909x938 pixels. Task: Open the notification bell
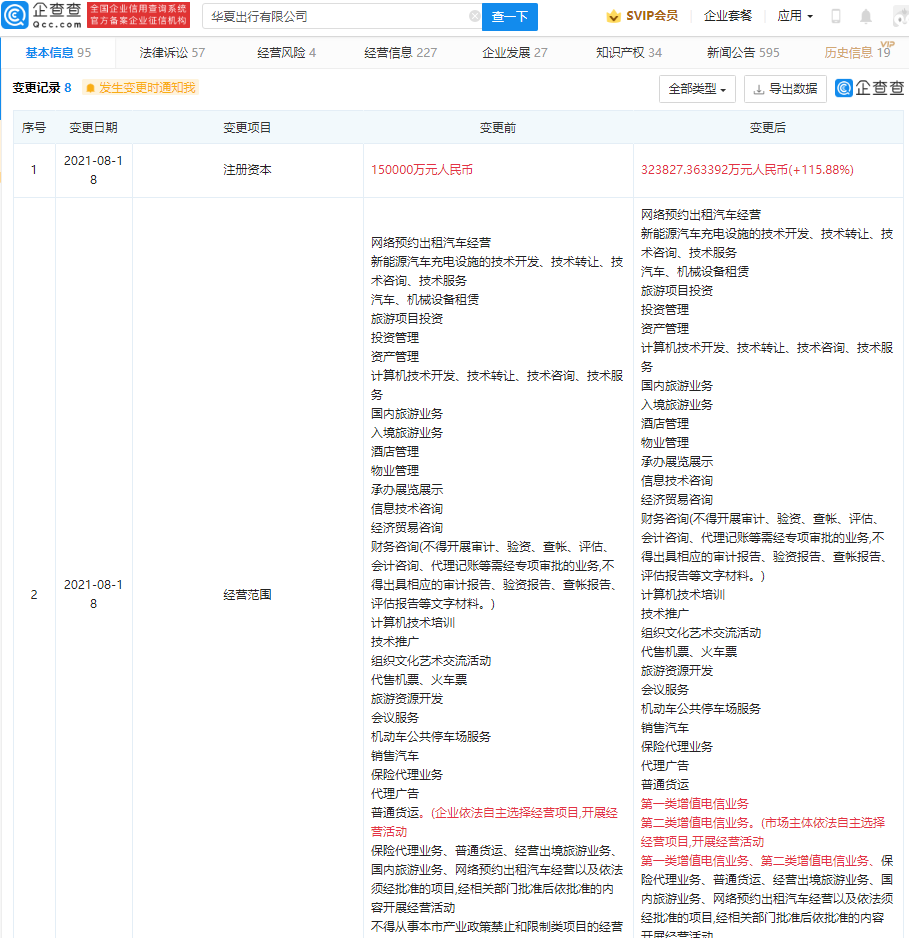pos(865,16)
